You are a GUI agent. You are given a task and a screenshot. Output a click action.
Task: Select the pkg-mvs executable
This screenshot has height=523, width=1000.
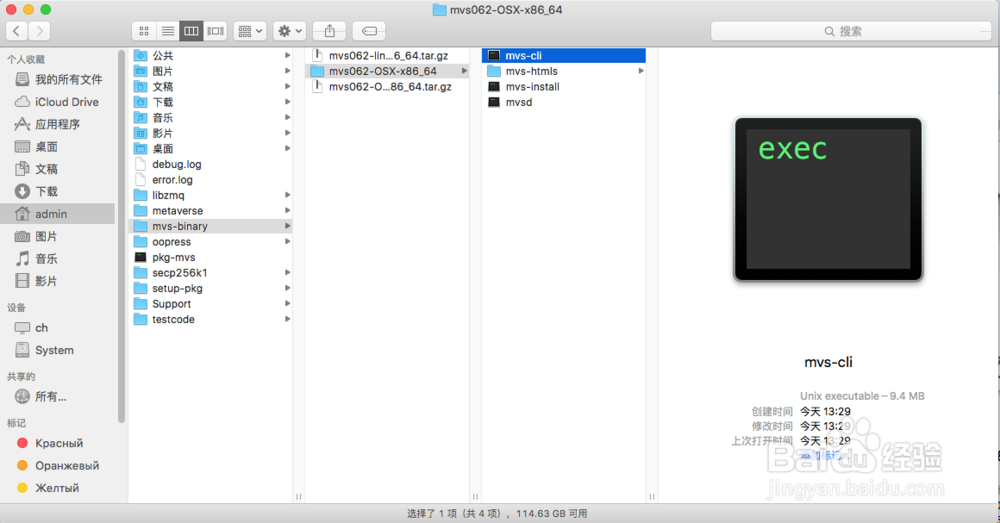point(212,257)
